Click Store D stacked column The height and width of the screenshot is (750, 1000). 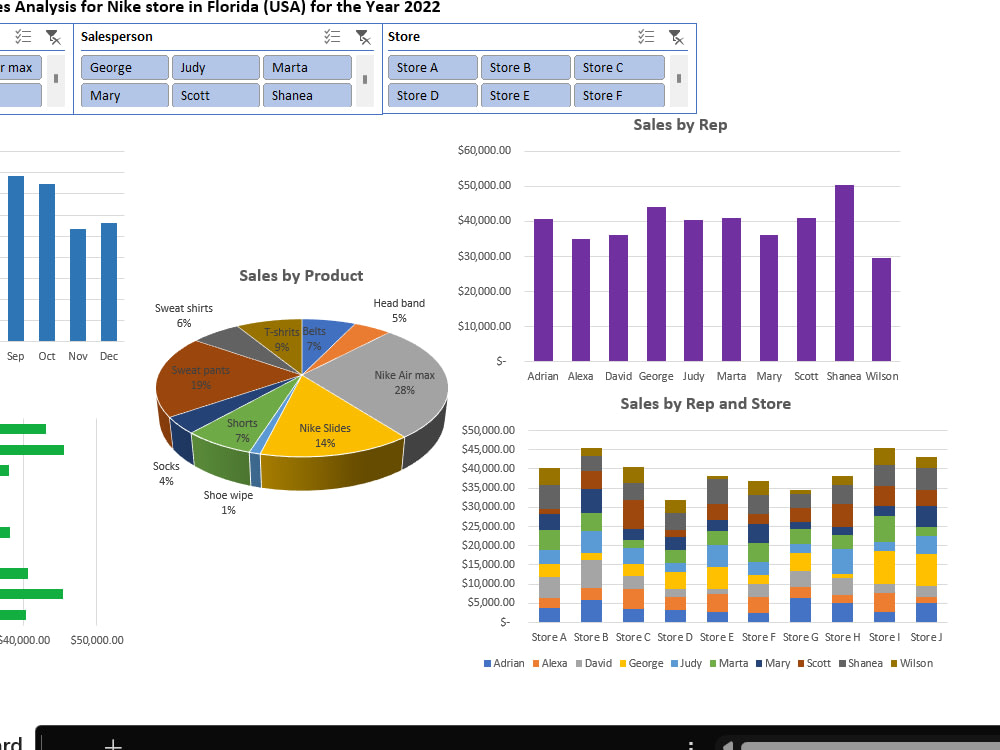tap(675, 561)
